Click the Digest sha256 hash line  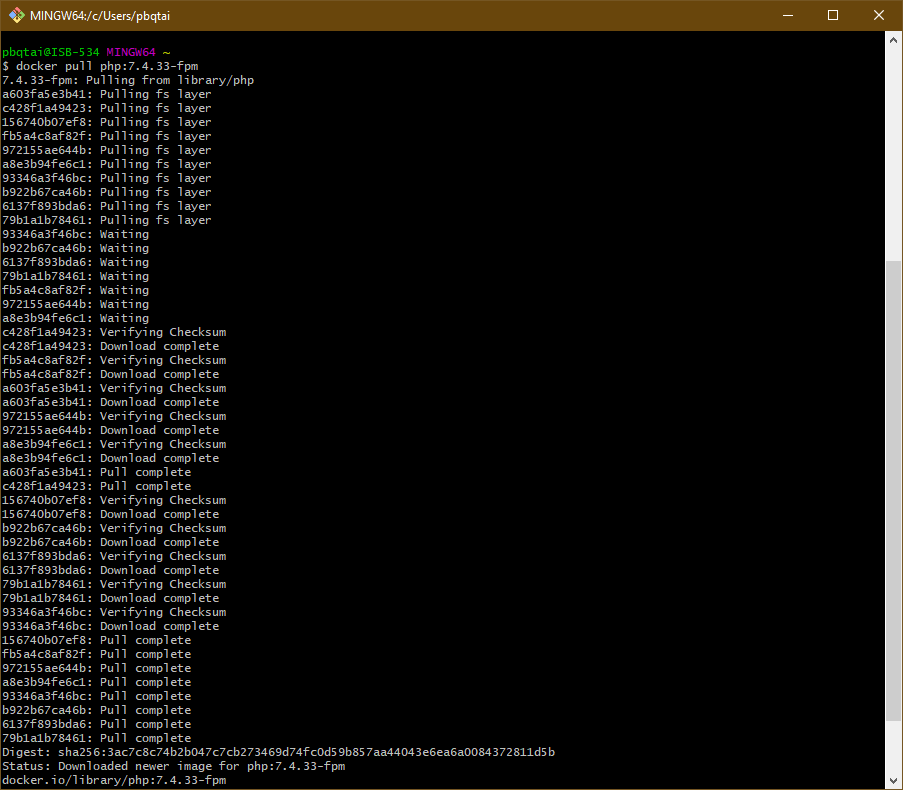tap(278, 752)
